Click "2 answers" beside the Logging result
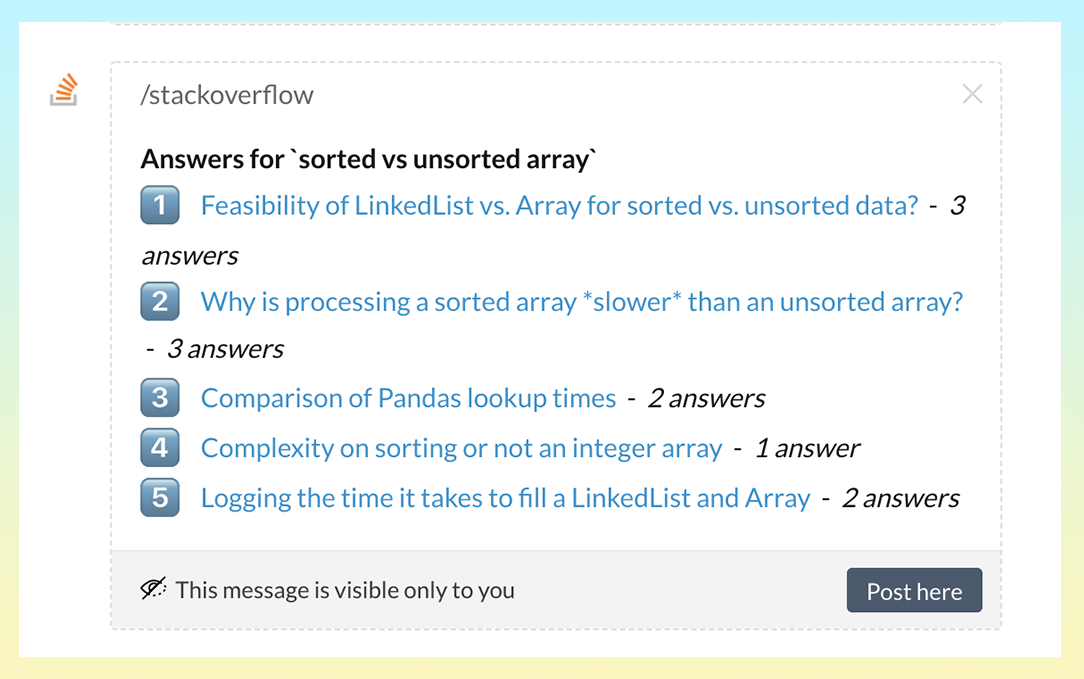Screen dimensions: 1084x679 [x=900, y=498]
